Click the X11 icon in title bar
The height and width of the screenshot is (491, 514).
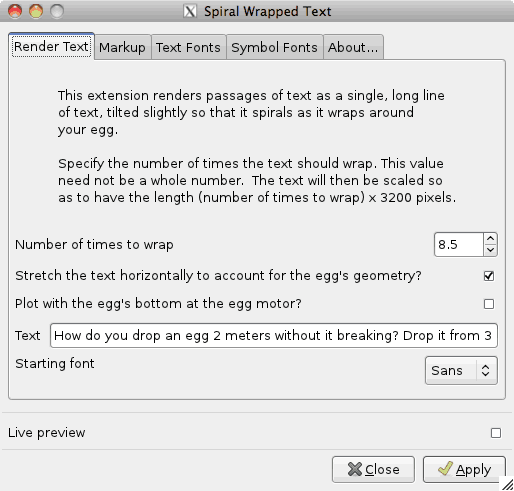190,11
